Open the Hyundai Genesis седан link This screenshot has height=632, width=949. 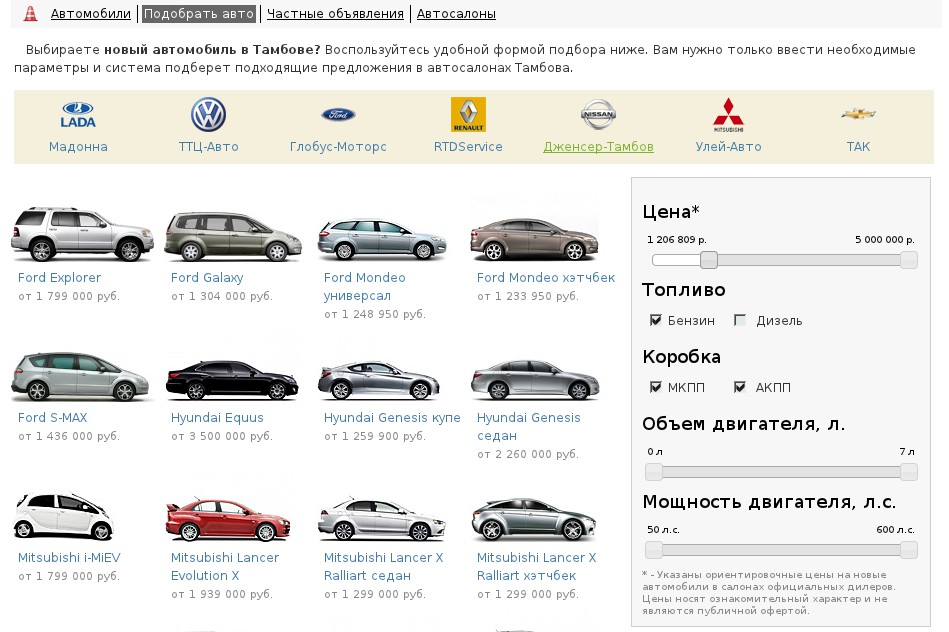(x=529, y=426)
